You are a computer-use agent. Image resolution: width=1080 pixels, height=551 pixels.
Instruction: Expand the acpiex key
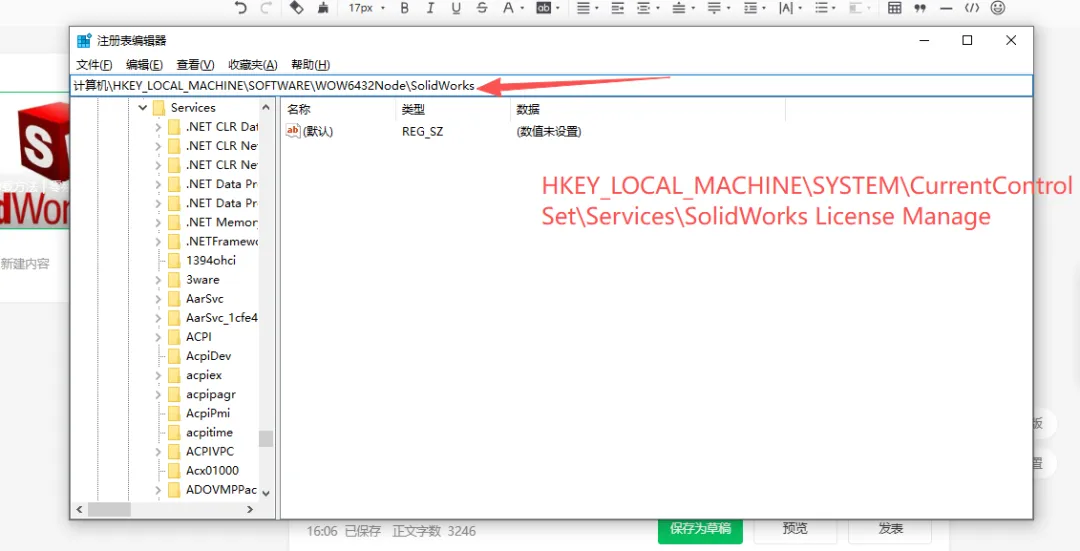tap(158, 375)
